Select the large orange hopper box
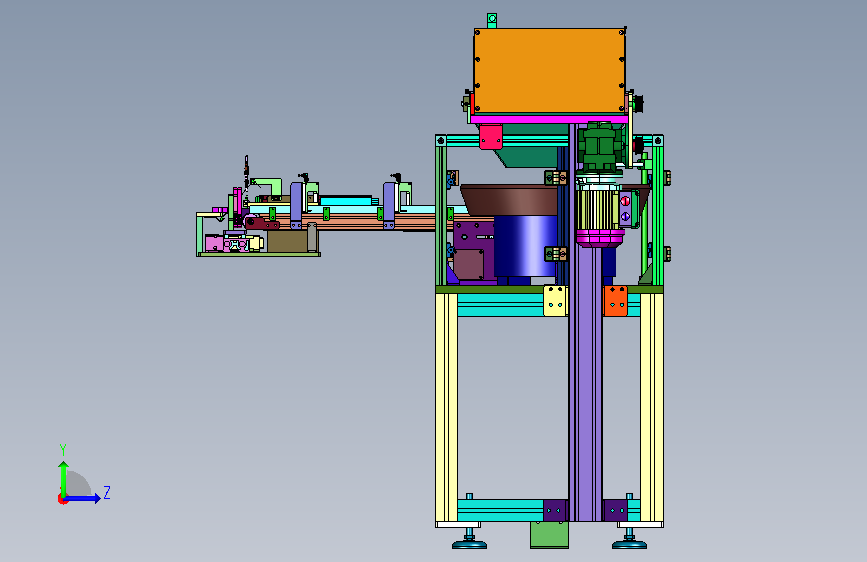The width and height of the screenshot is (867, 562). pos(549,71)
